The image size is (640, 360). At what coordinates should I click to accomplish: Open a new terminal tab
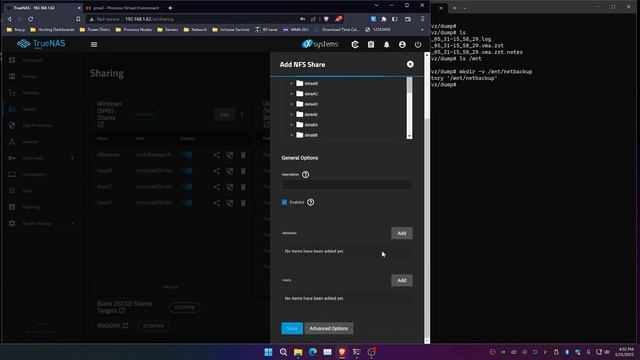pos(454,8)
